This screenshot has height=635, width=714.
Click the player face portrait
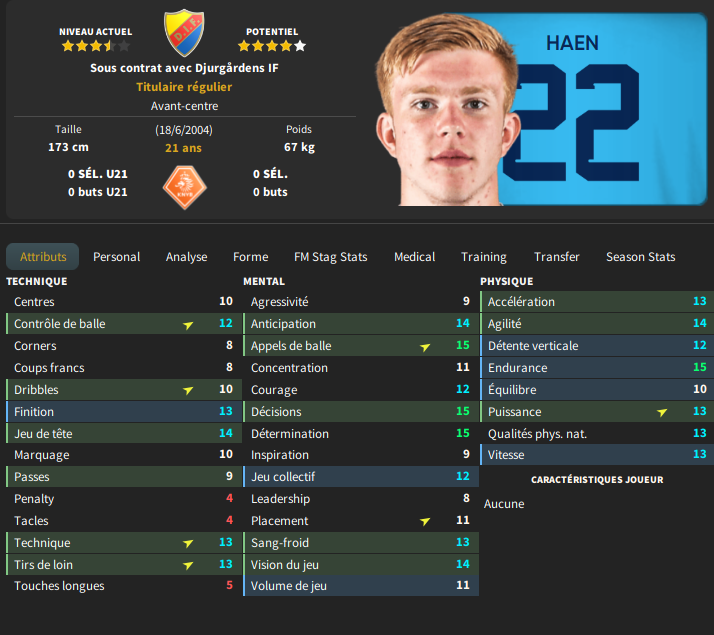pyautogui.click(x=449, y=109)
